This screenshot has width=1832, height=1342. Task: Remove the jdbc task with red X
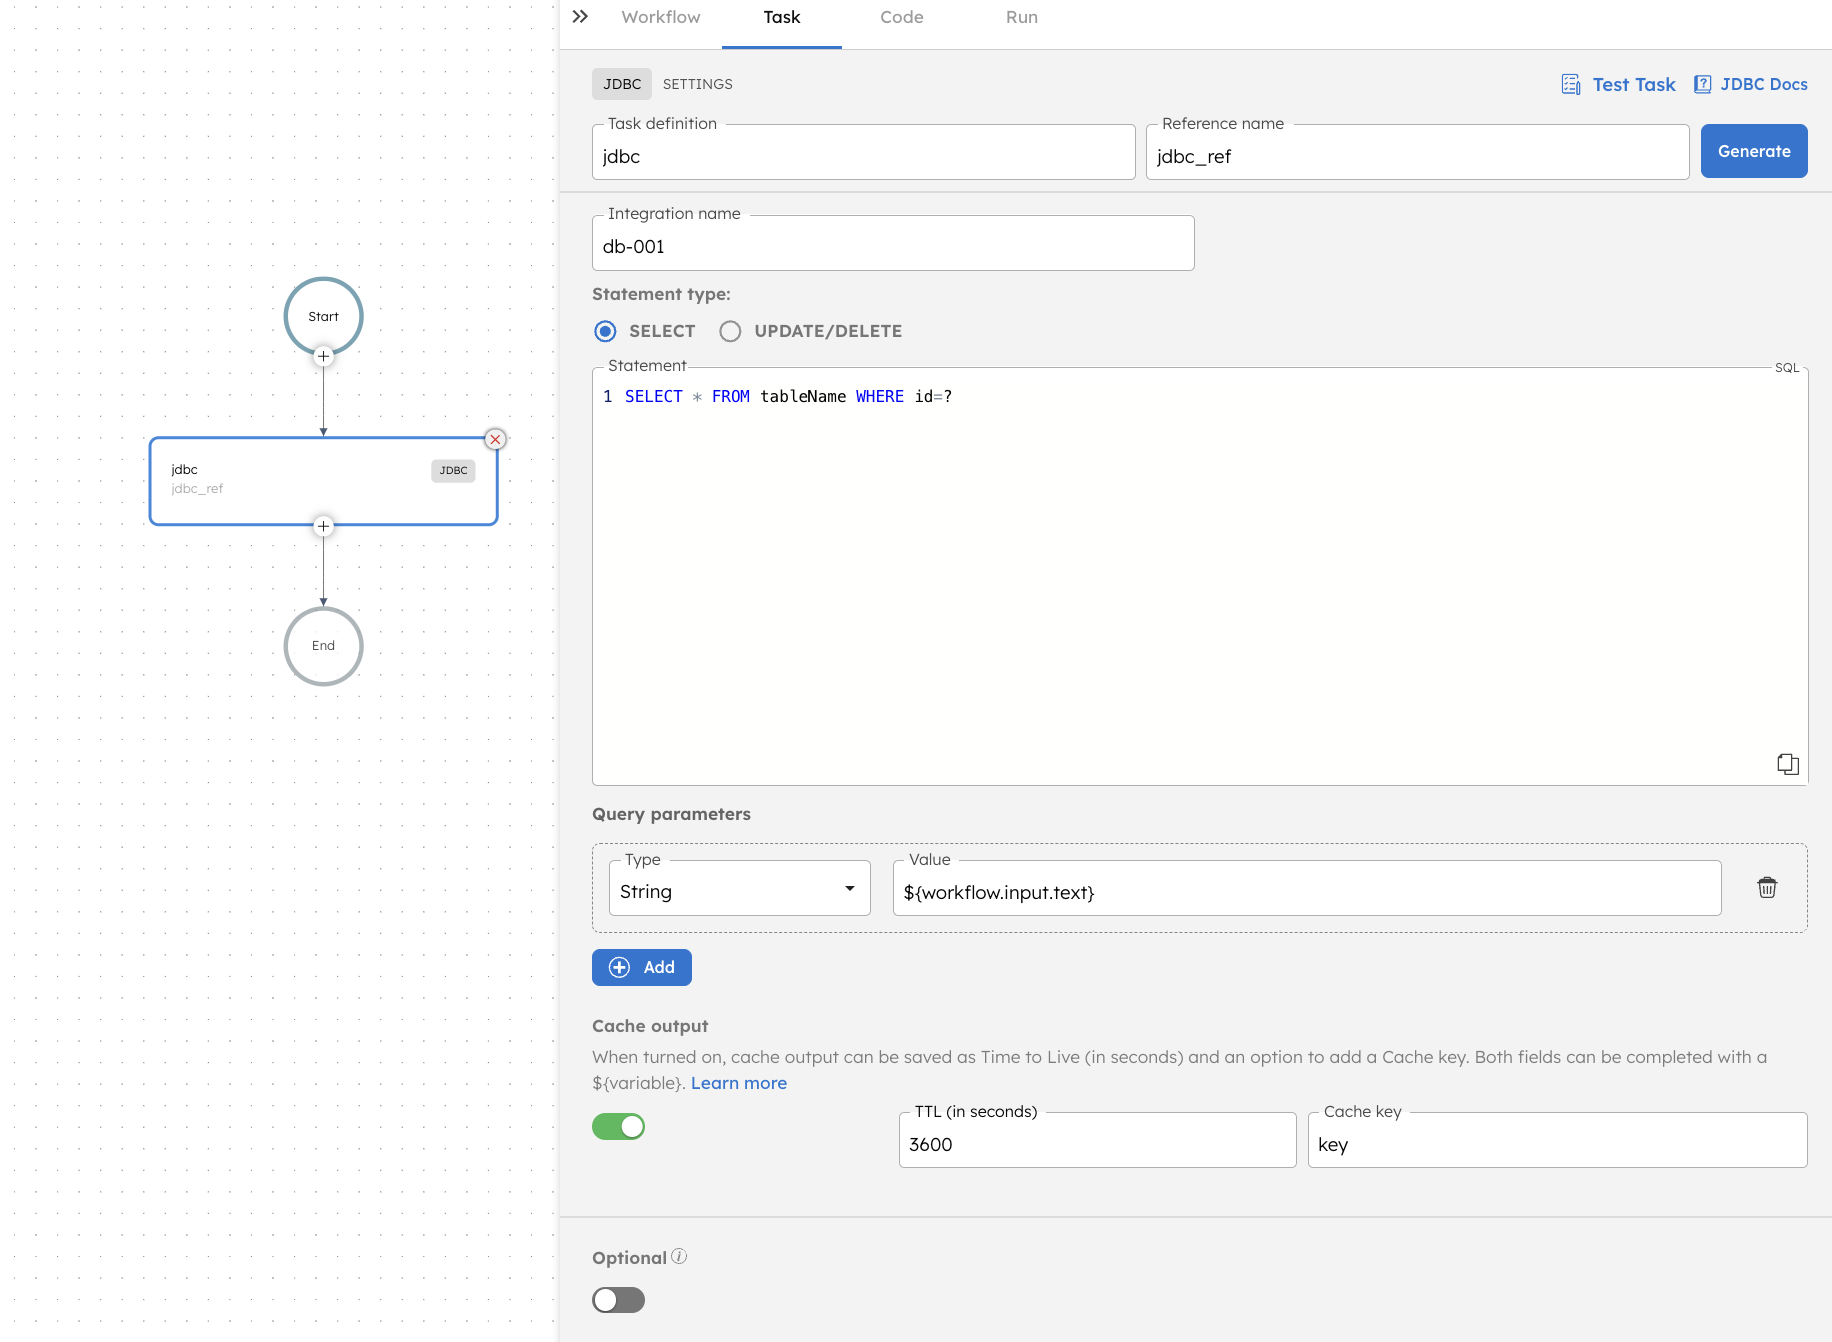pyautogui.click(x=495, y=439)
